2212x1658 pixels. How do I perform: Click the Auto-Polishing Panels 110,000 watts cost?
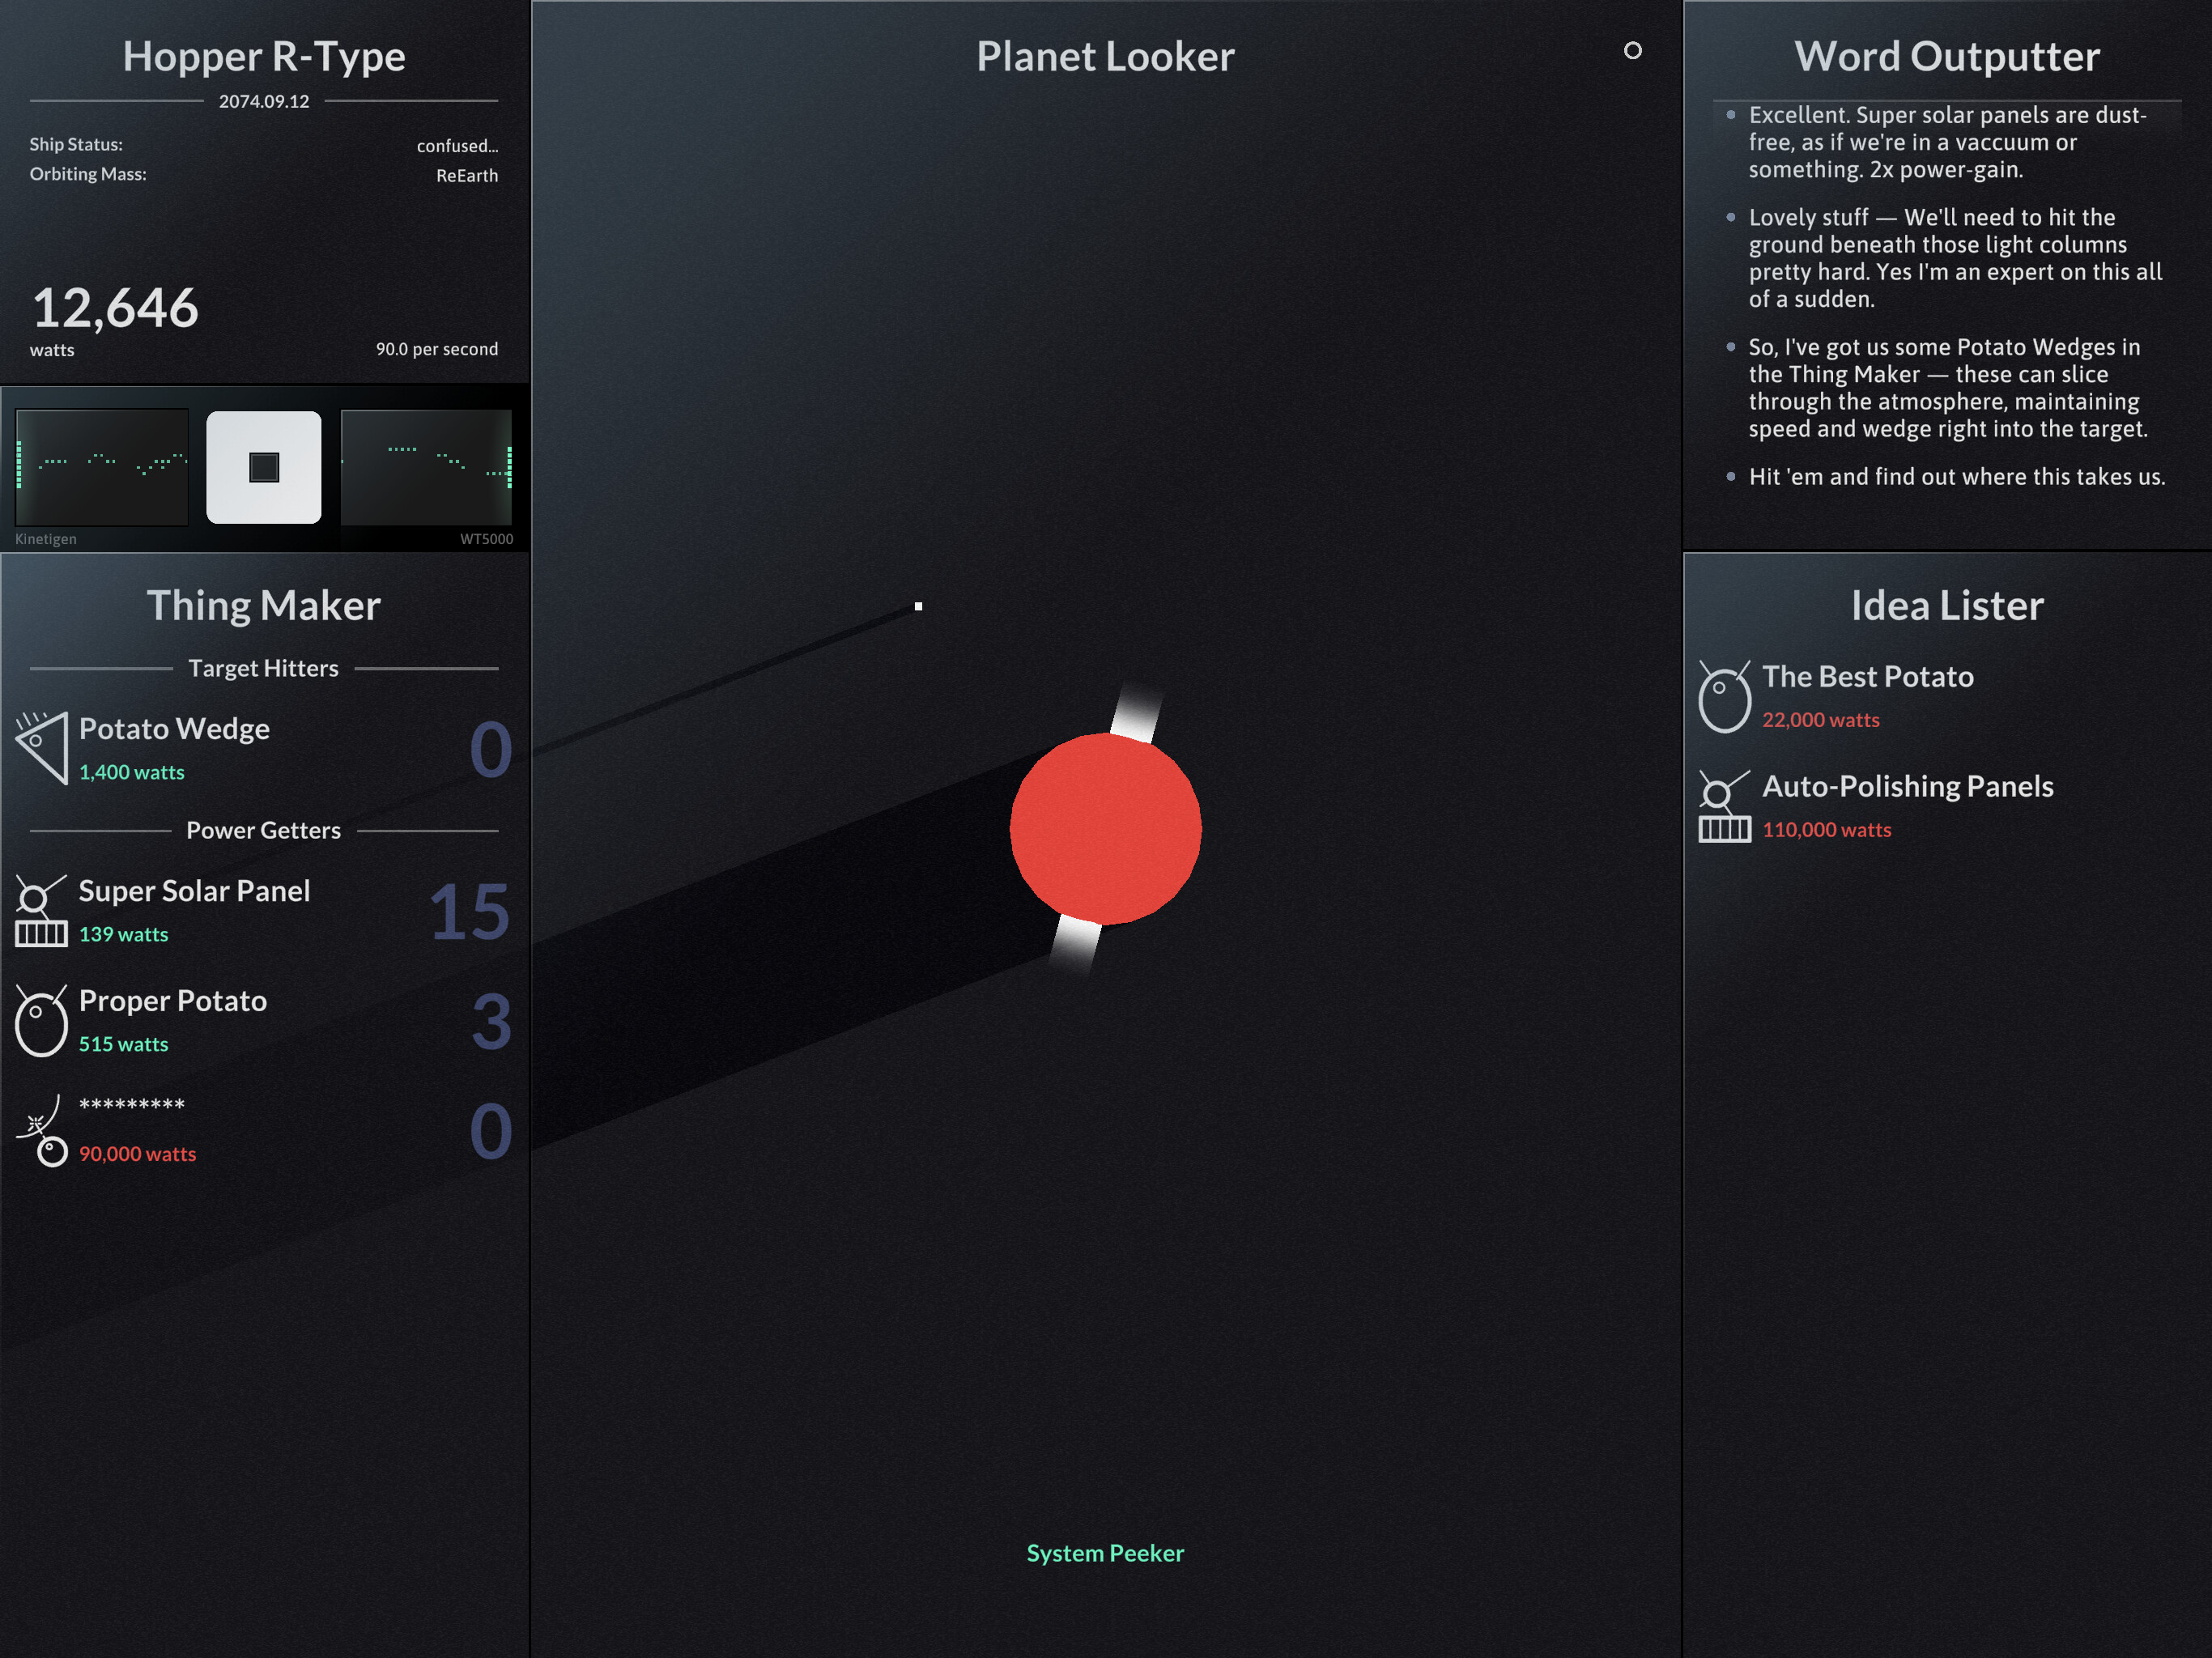pyautogui.click(x=1827, y=830)
